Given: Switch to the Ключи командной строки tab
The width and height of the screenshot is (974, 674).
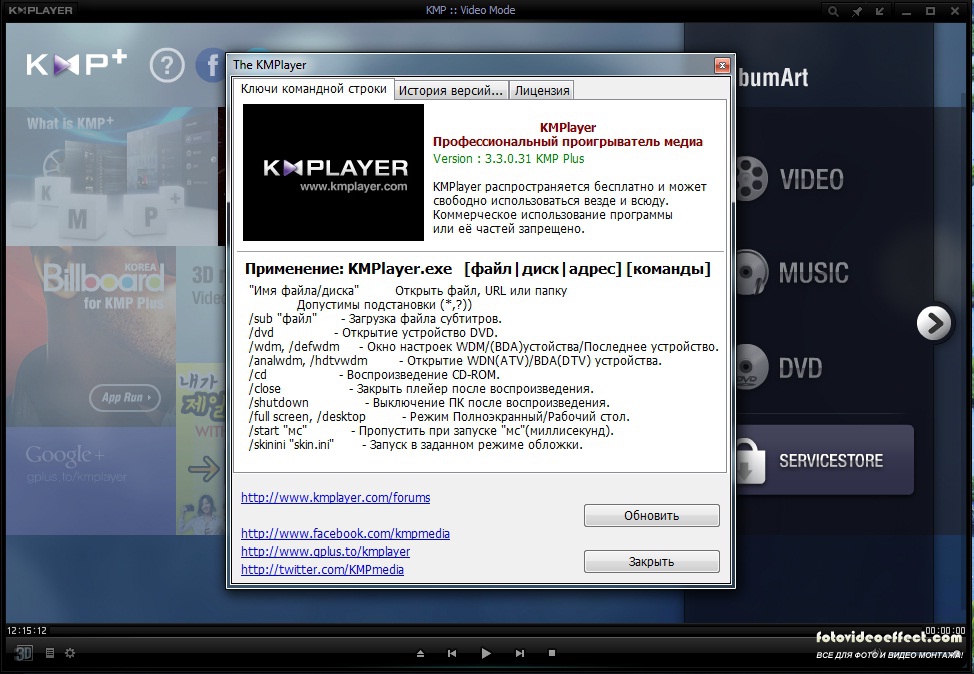Looking at the screenshot, I should (314, 89).
